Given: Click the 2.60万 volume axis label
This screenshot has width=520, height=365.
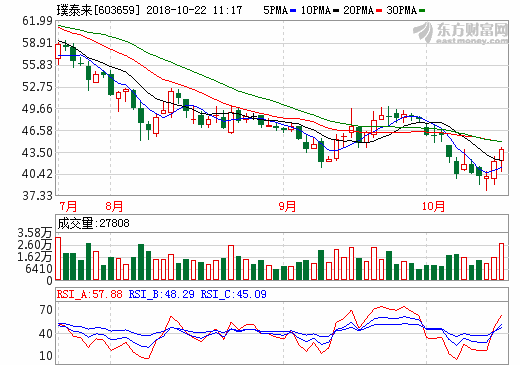Looking at the screenshot, I should click(35, 245).
